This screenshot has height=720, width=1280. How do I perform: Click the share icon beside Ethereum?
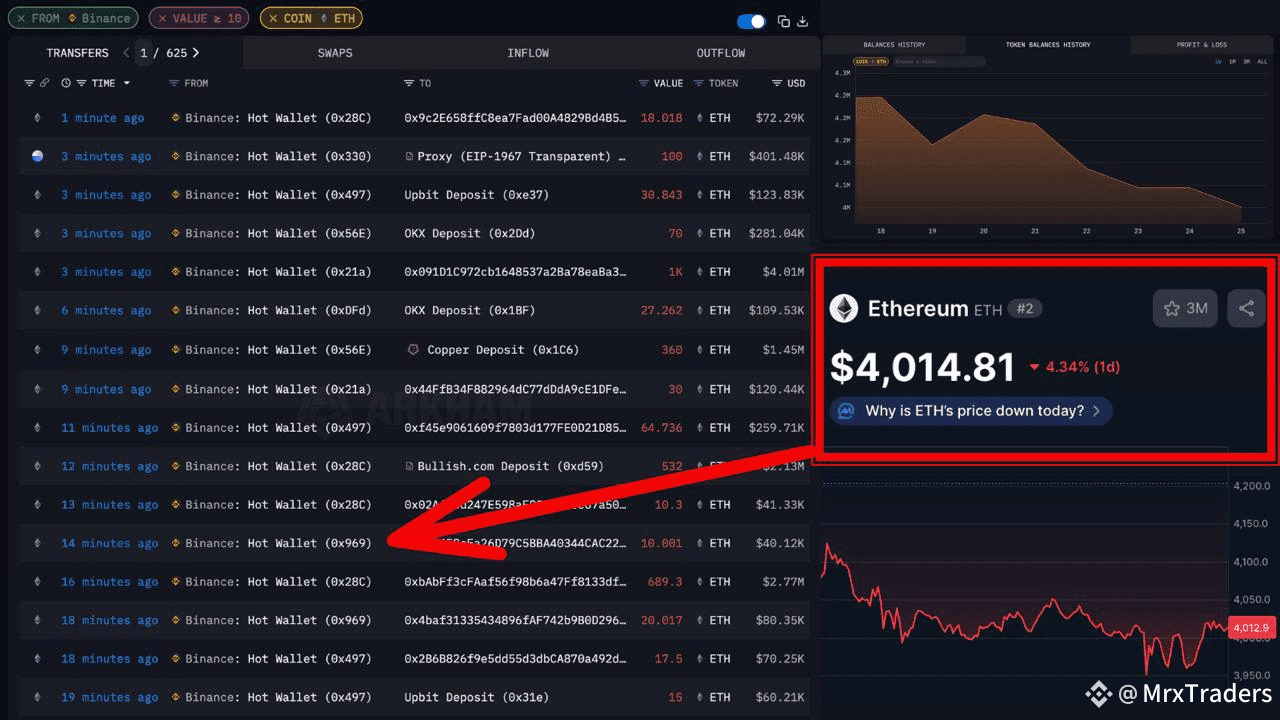(1246, 308)
